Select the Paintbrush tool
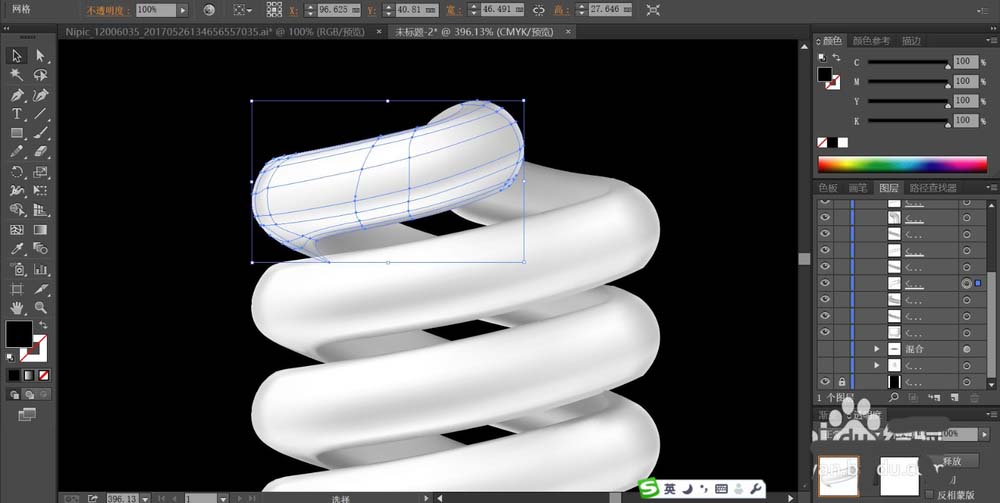Viewport: 1000px width, 503px height. 40,133
